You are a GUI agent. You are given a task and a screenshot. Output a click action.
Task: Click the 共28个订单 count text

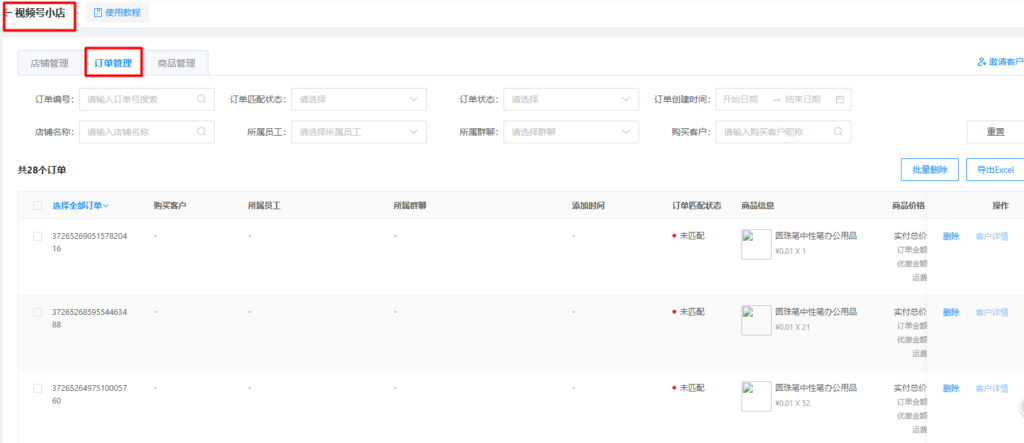point(42,170)
